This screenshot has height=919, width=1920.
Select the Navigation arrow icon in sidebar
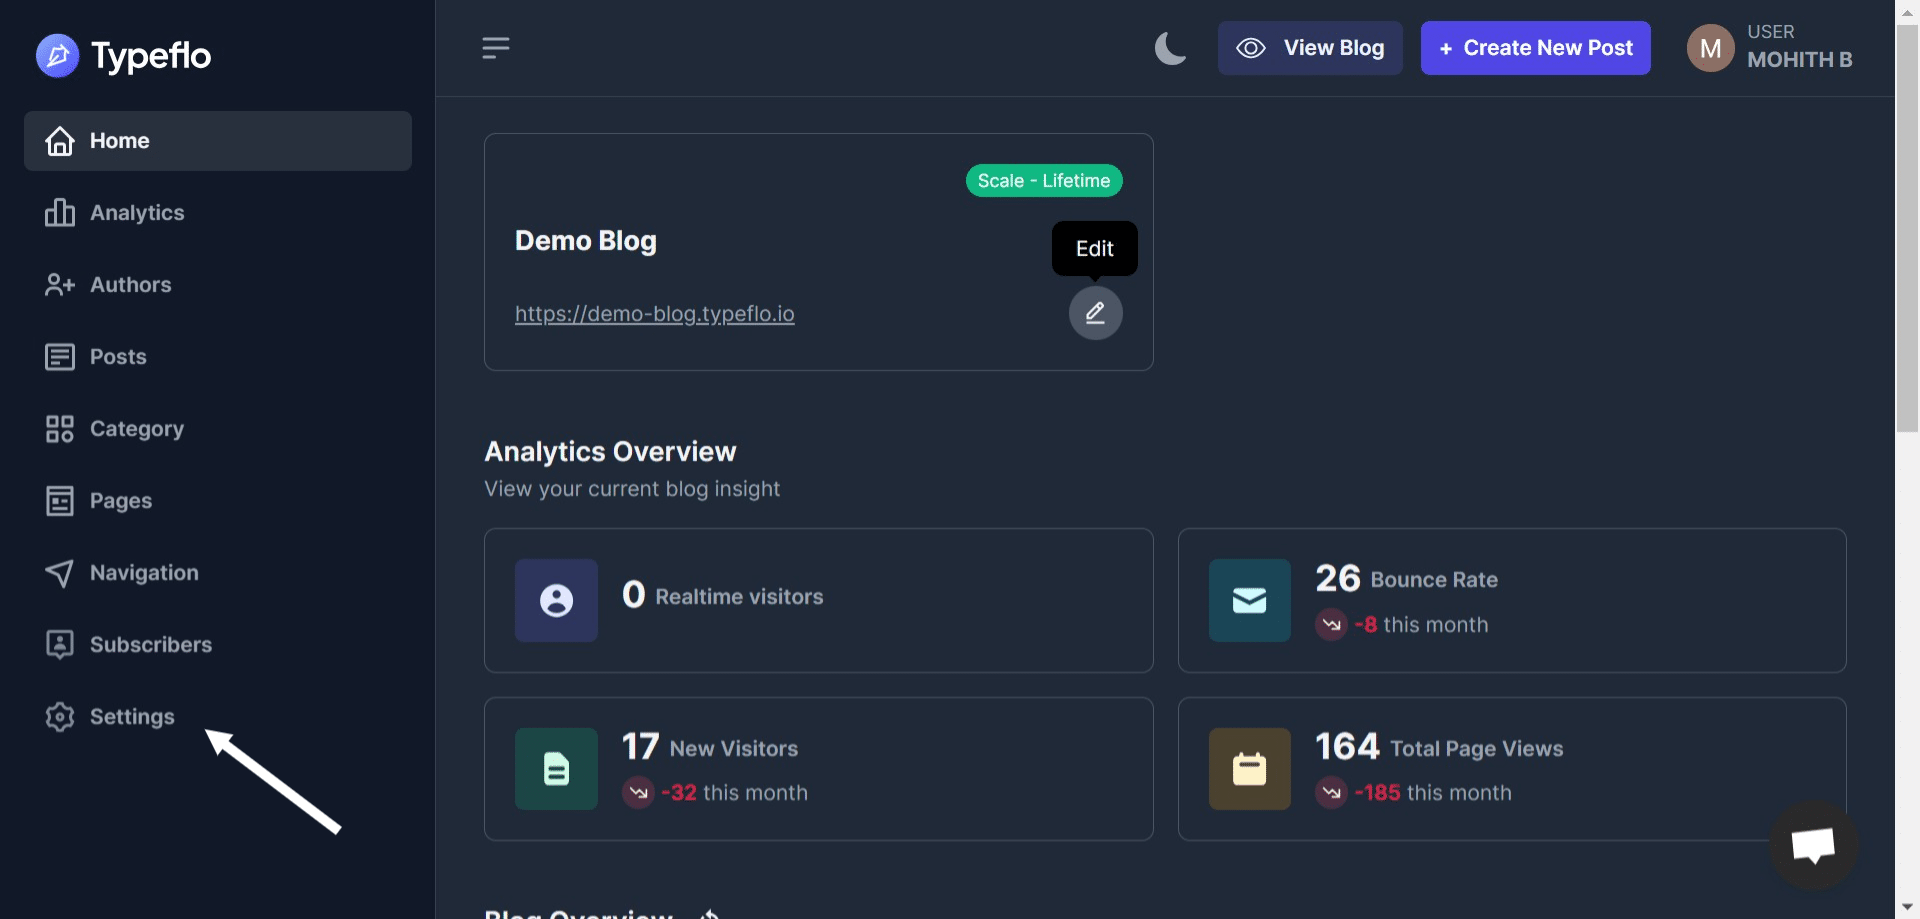[x=60, y=572]
